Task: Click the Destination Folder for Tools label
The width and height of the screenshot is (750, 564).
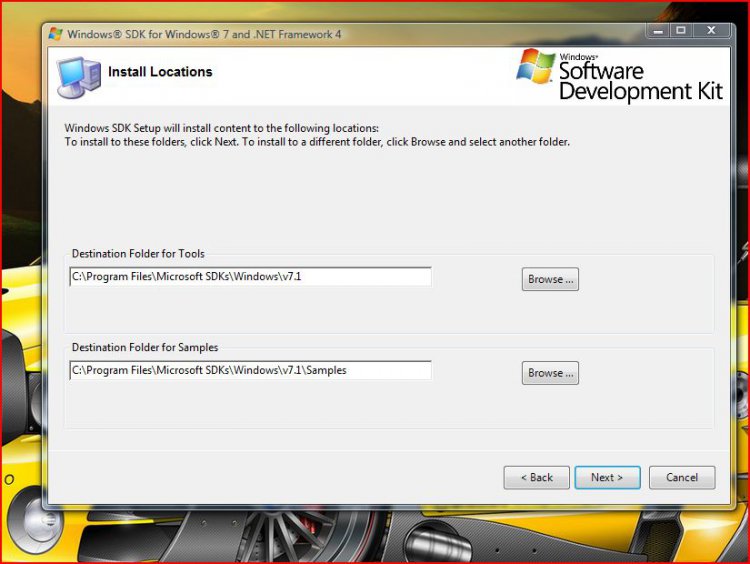Action: [138, 254]
